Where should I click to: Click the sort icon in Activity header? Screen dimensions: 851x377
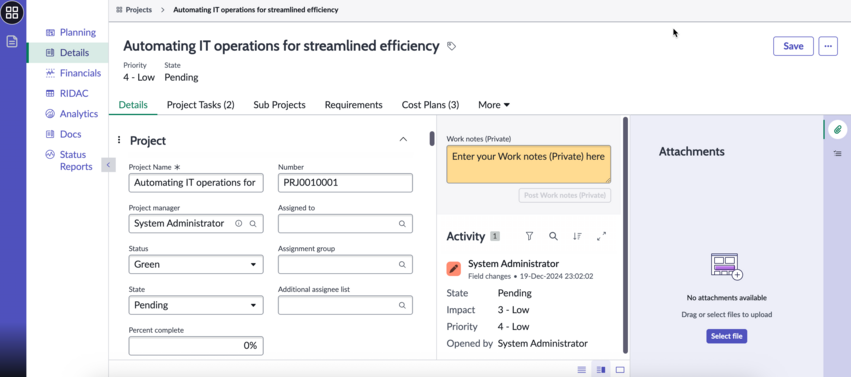[577, 236]
